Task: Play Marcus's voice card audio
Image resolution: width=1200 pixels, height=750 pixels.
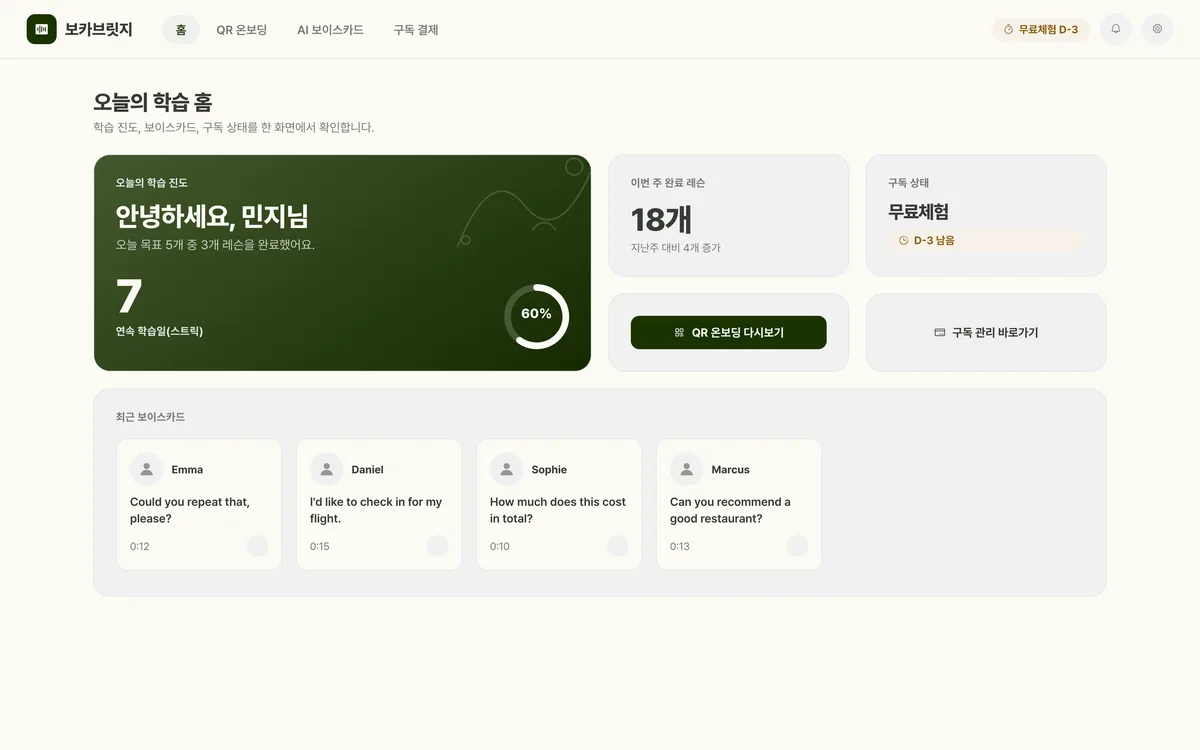Action: click(x=798, y=546)
